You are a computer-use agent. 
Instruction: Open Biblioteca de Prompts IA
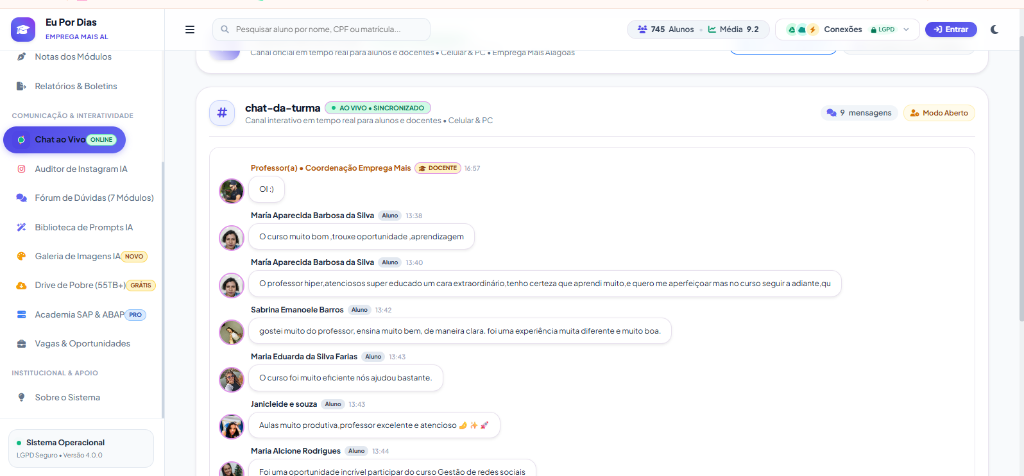[84, 227]
